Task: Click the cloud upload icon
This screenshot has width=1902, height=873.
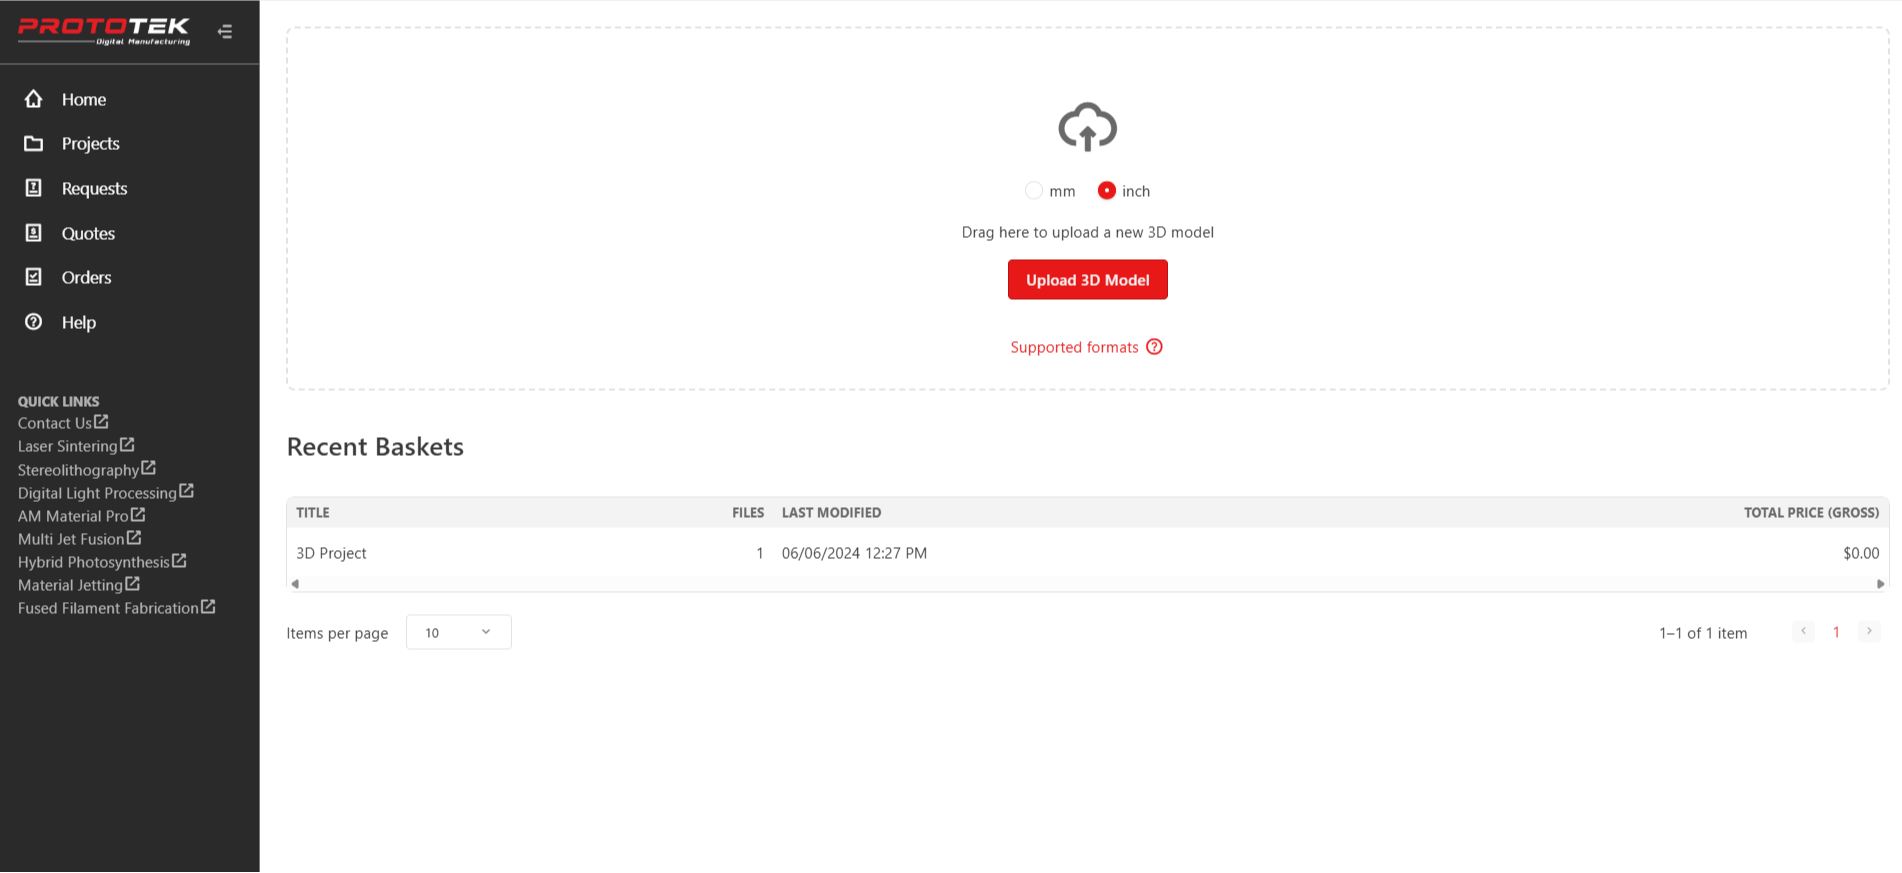Action: pos(1087,127)
